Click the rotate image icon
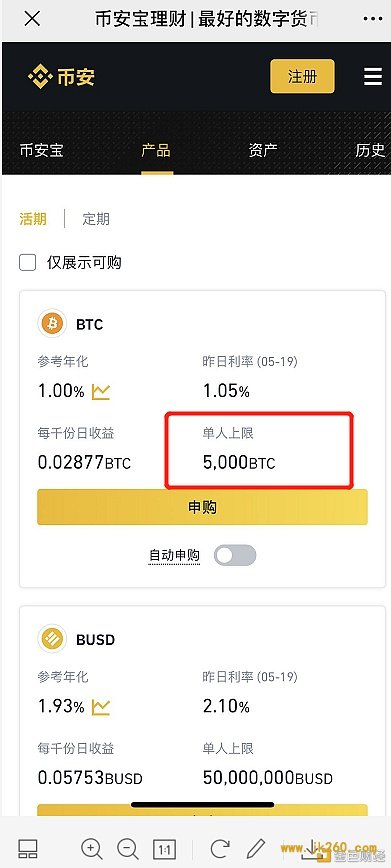This screenshot has width=391, height=868. coord(220,849)
